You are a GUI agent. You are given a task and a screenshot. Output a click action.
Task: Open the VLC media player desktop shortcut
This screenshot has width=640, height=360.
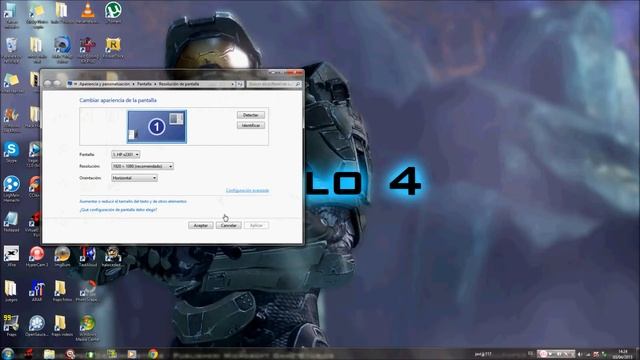[x=87, y=10]
